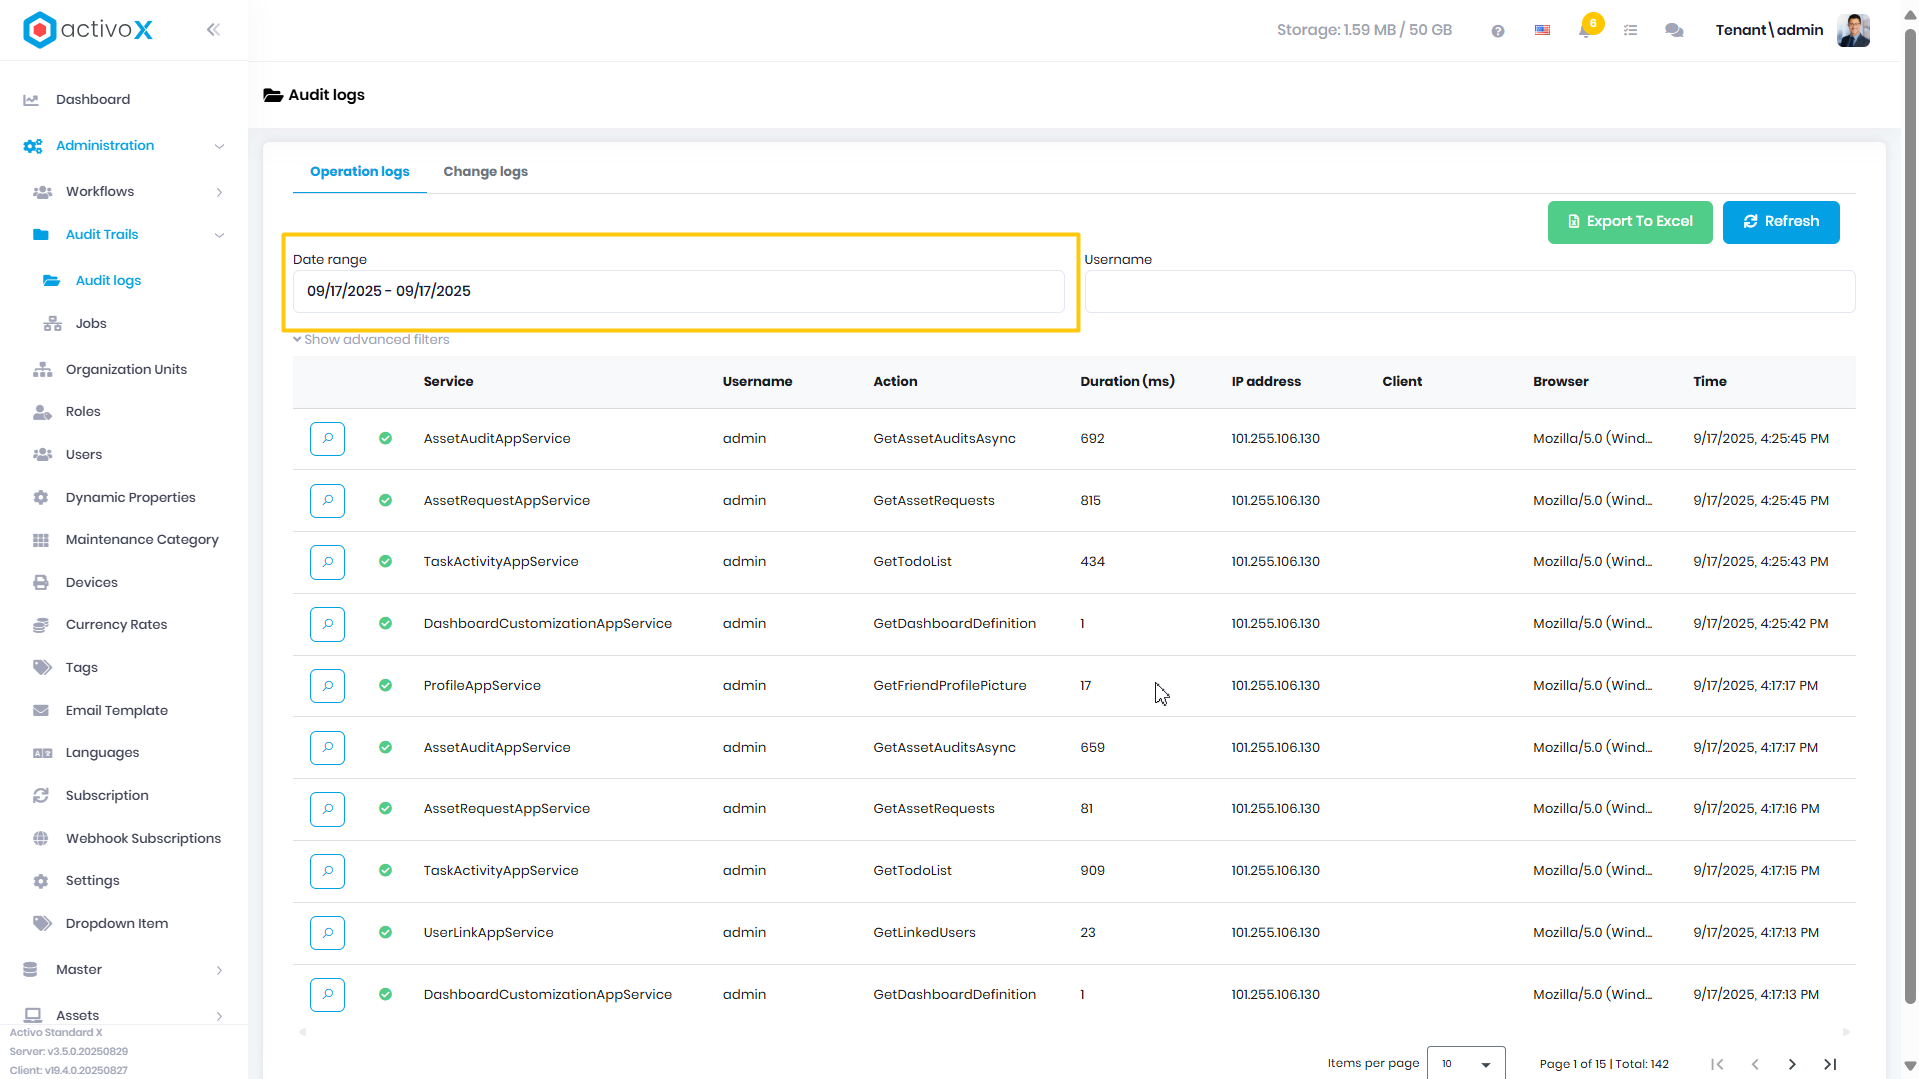Open the items per page dropdown
This screenshot has height=1079, width=1919.
click(x=1466, y=1064)
